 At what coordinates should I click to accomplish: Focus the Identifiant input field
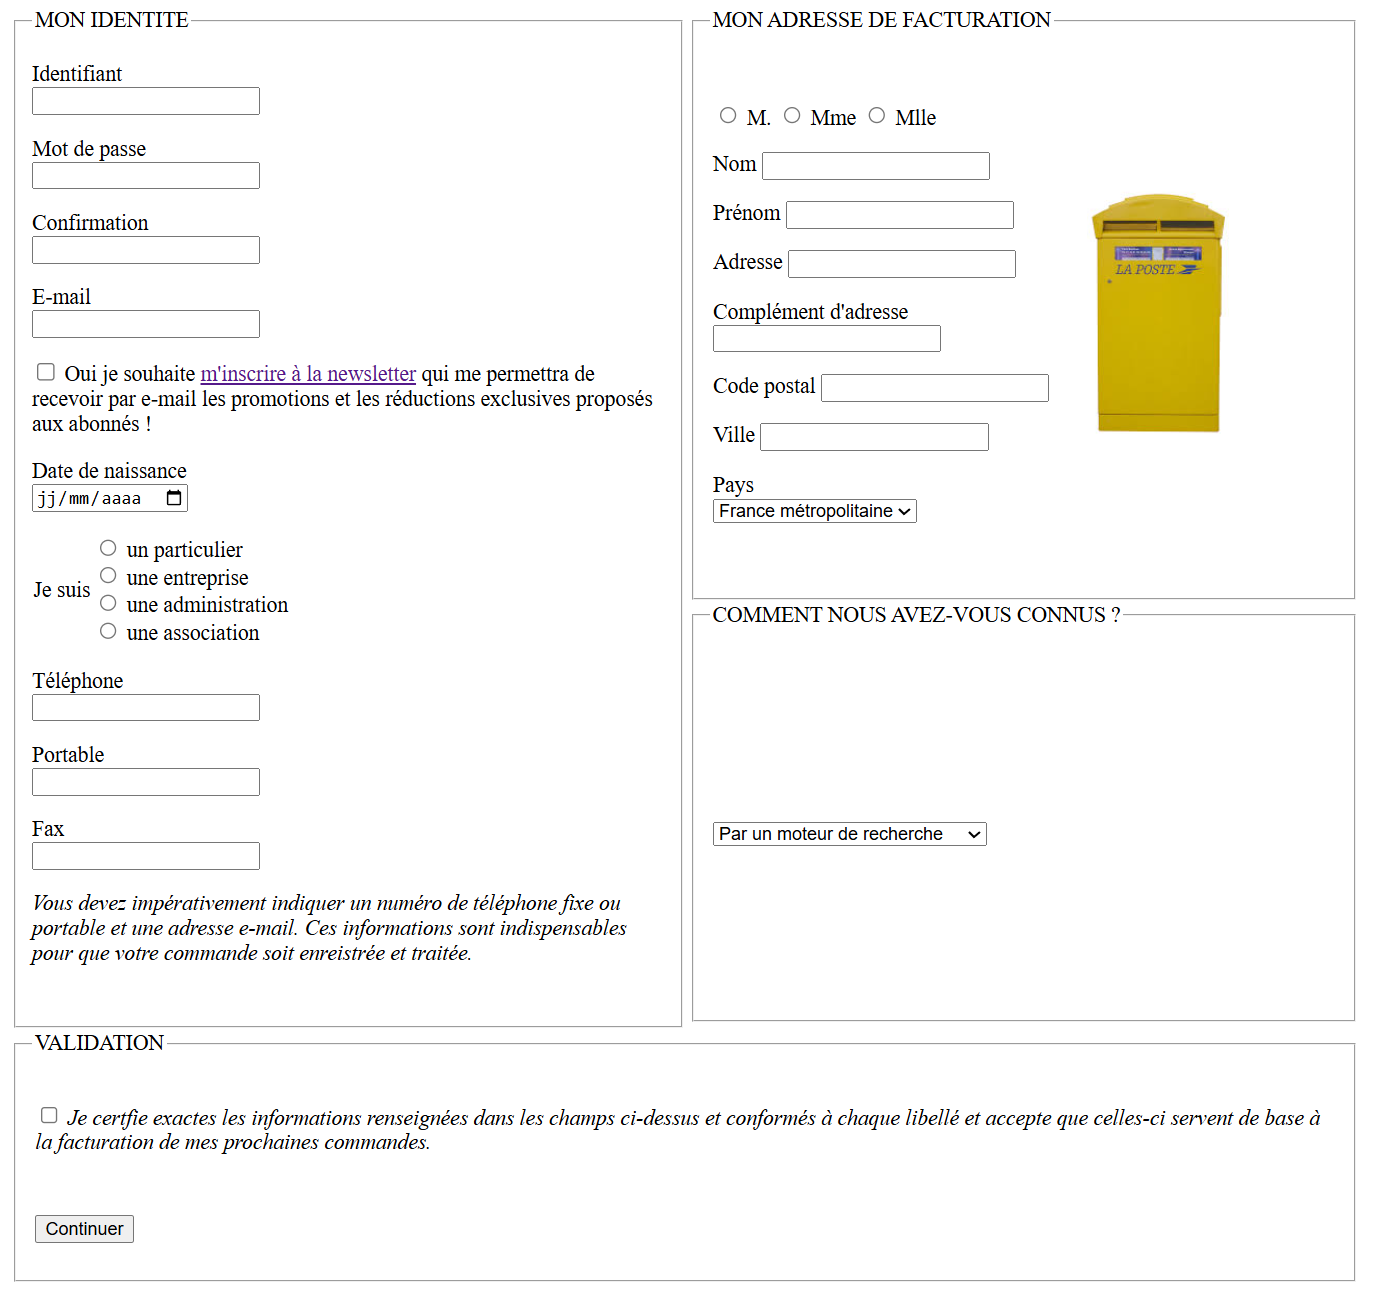[146, 101]
